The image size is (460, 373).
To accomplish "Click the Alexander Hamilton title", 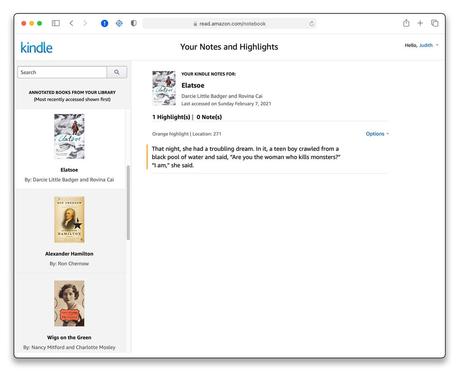I will (69, 254).
